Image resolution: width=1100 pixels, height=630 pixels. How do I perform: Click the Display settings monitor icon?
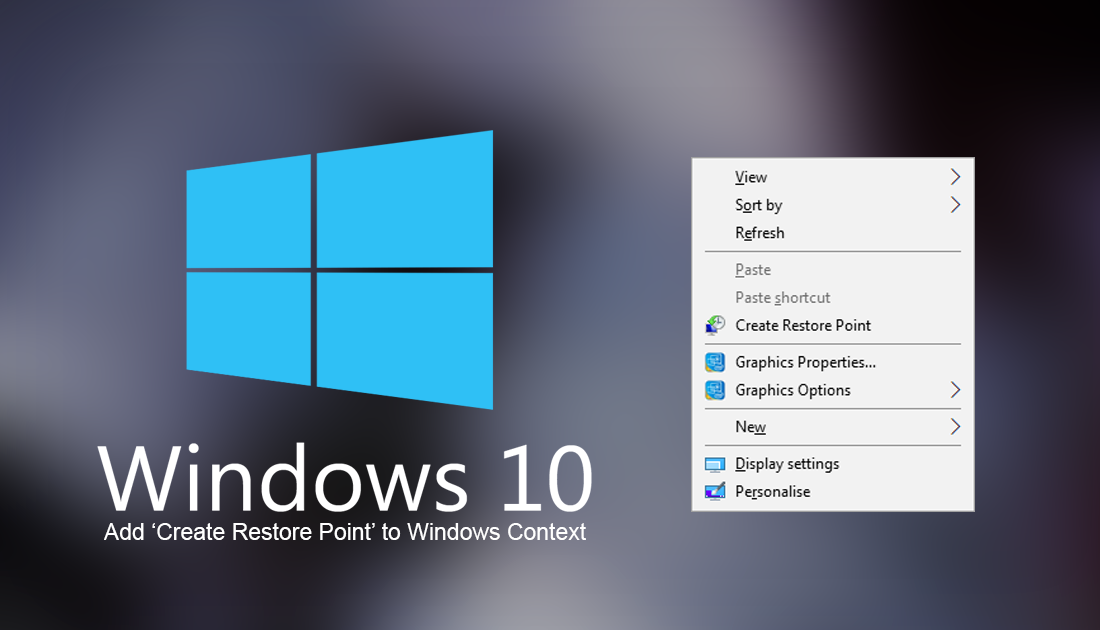pos(715,464)
